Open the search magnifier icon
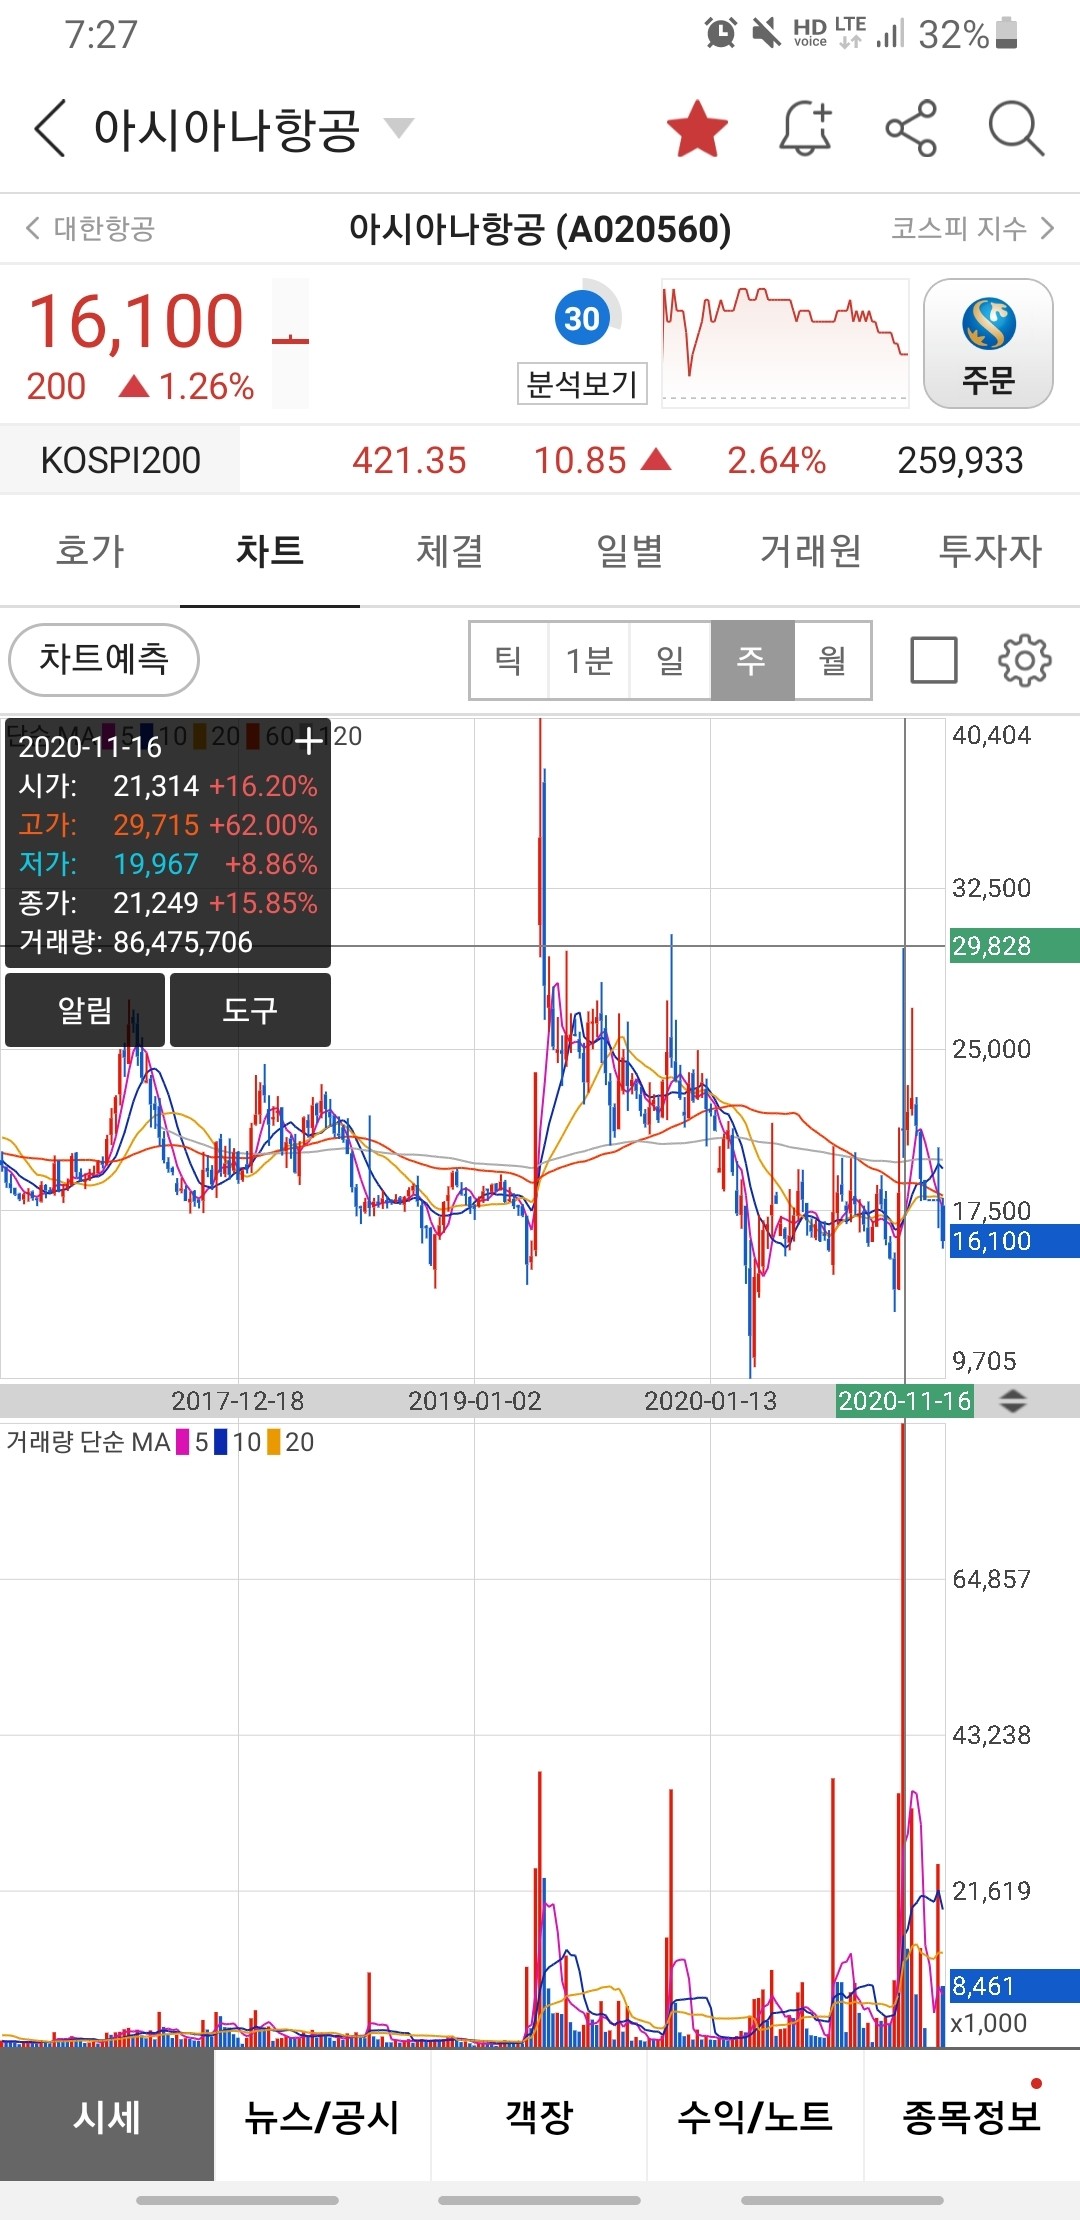This screenshot has height=2220, width=1080. point(1016,128)
